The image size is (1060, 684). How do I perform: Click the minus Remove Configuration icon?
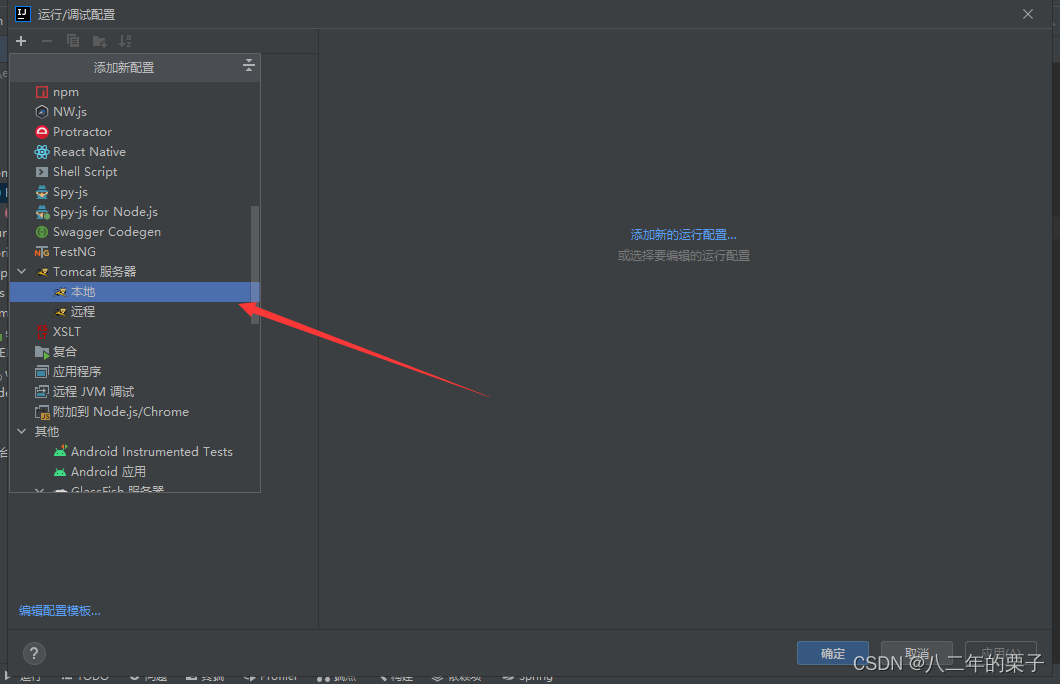tap(47, 41)
